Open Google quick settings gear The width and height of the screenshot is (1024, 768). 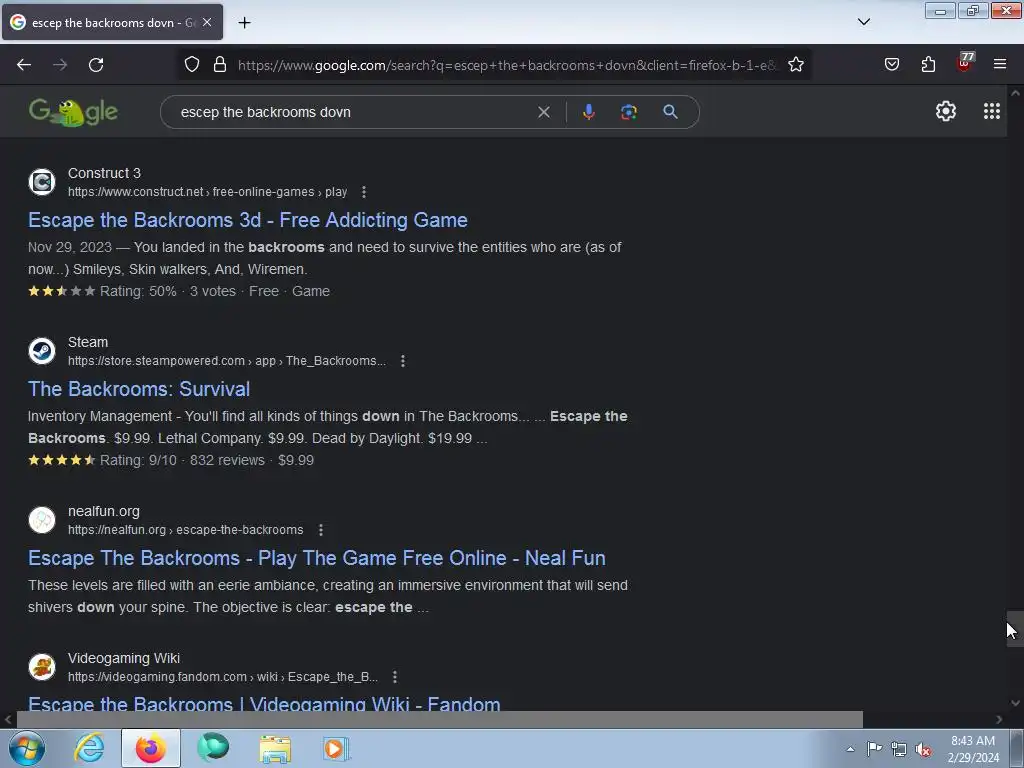[x=946, y=112]
